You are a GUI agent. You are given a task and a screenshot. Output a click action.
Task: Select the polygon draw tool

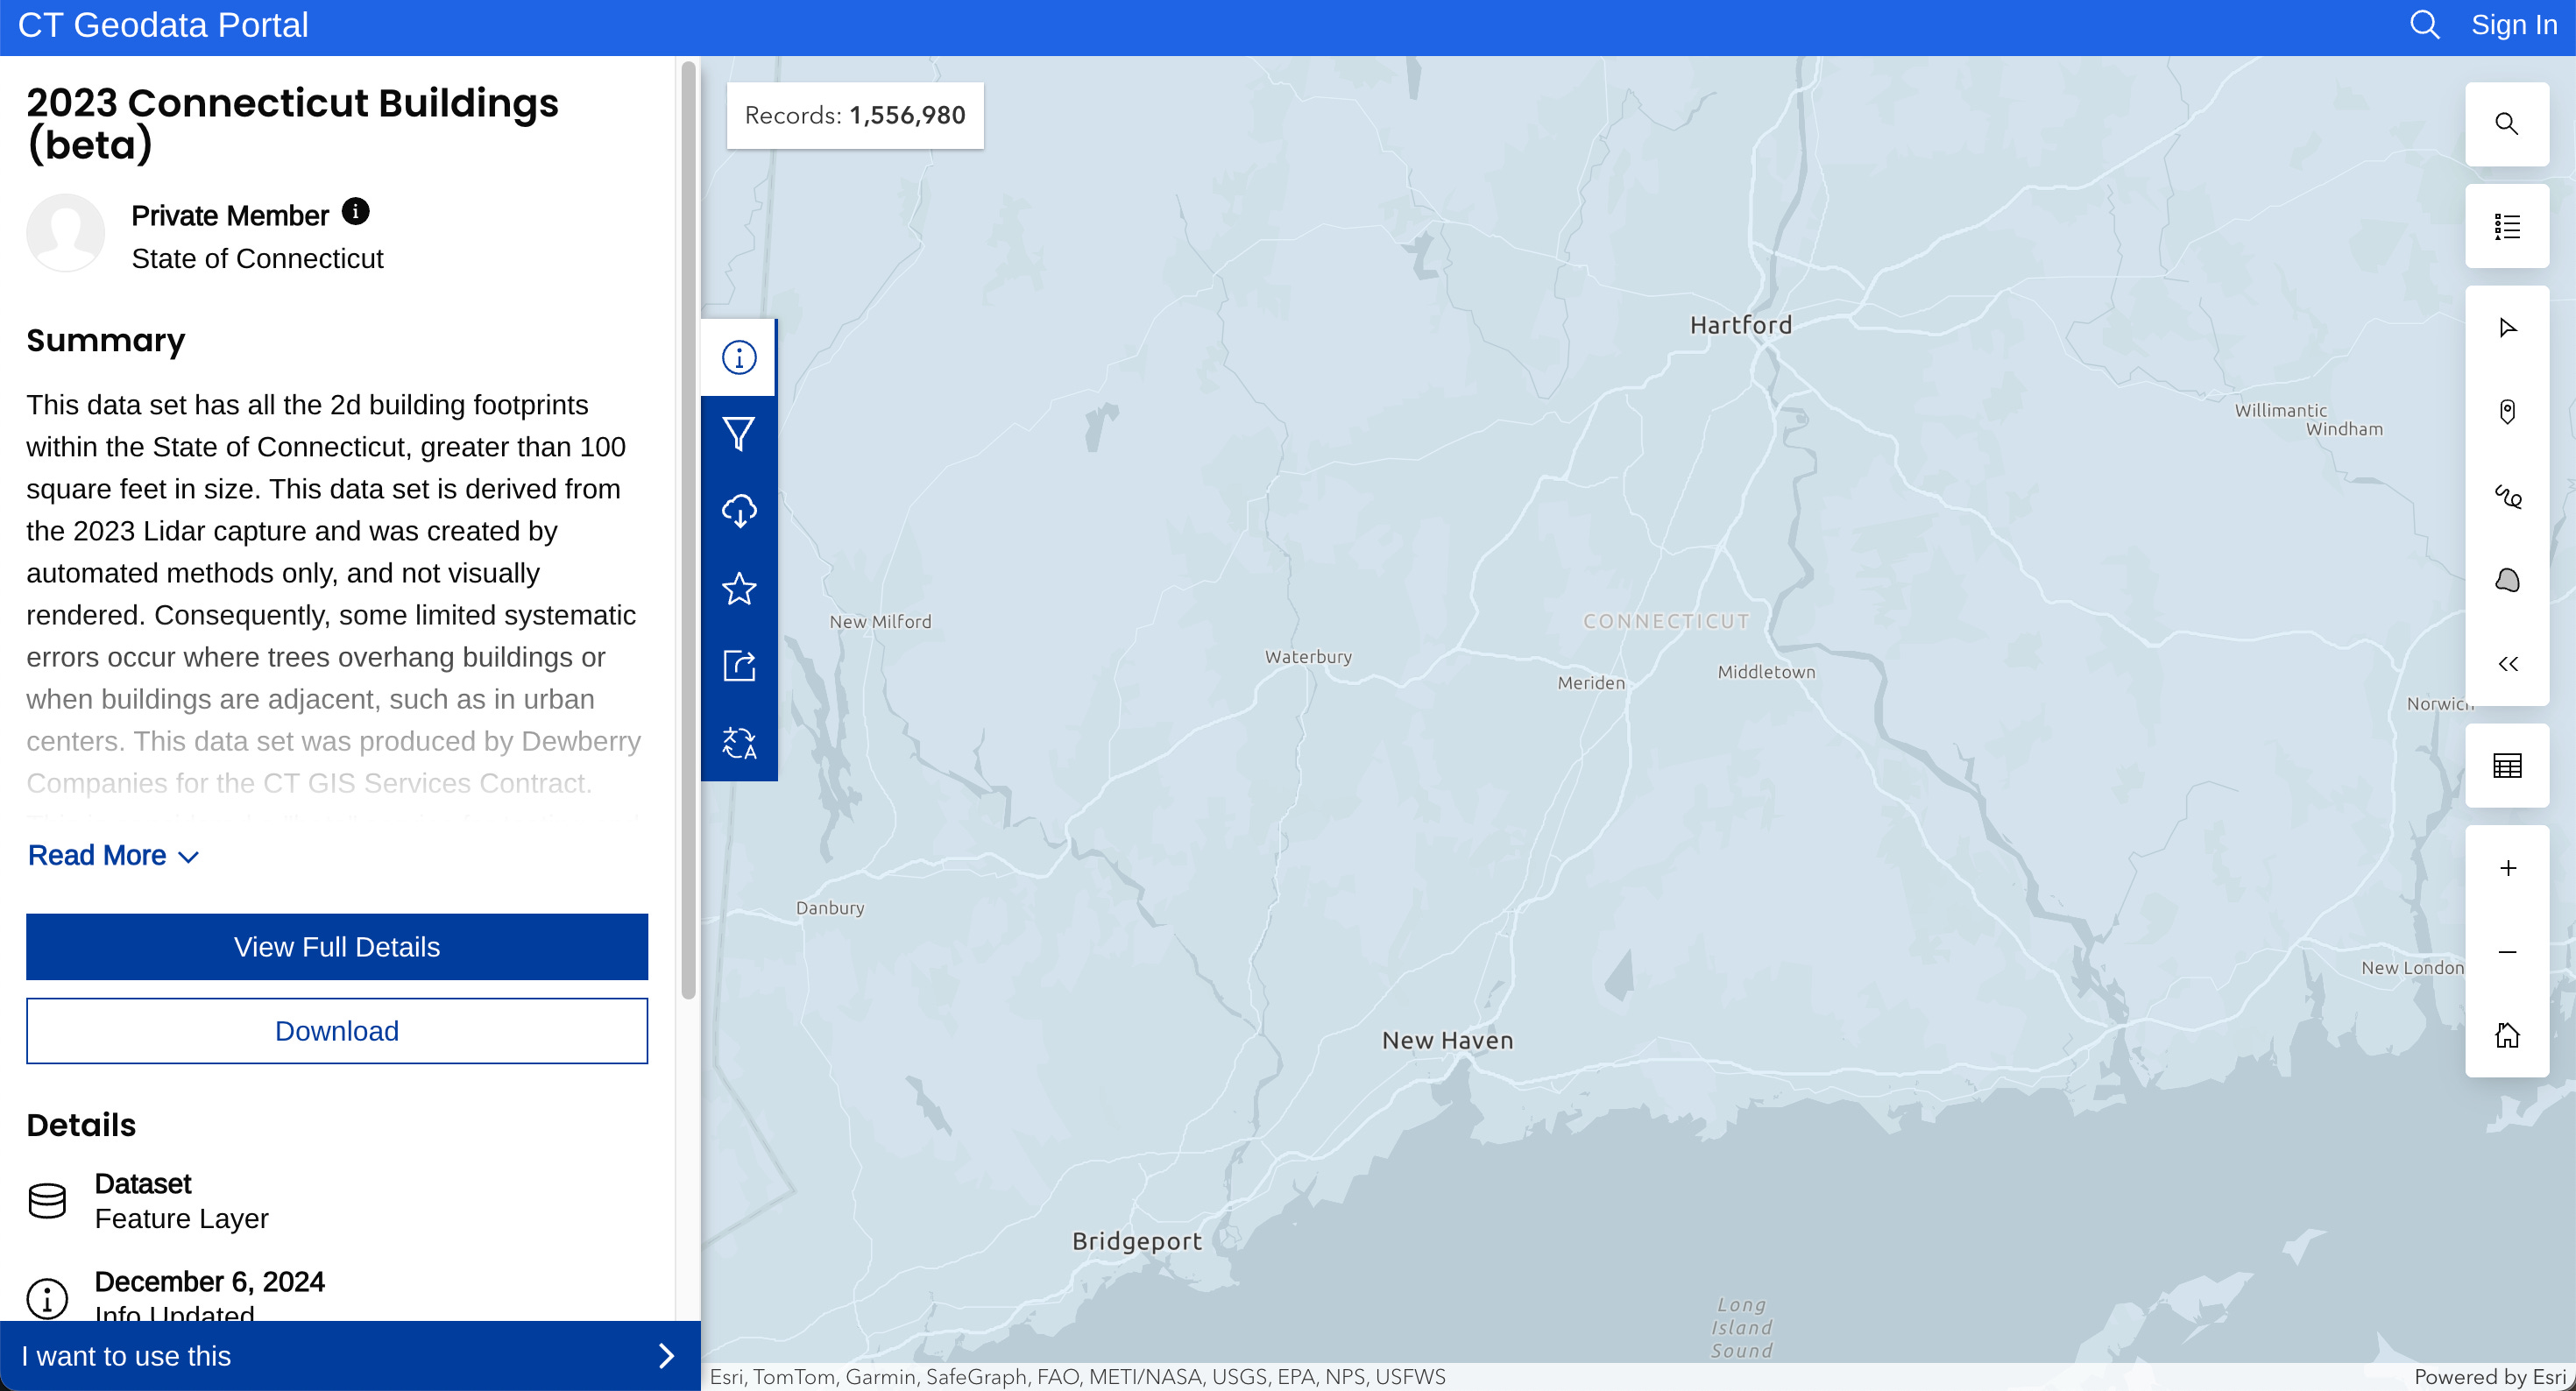(2506, 580)
